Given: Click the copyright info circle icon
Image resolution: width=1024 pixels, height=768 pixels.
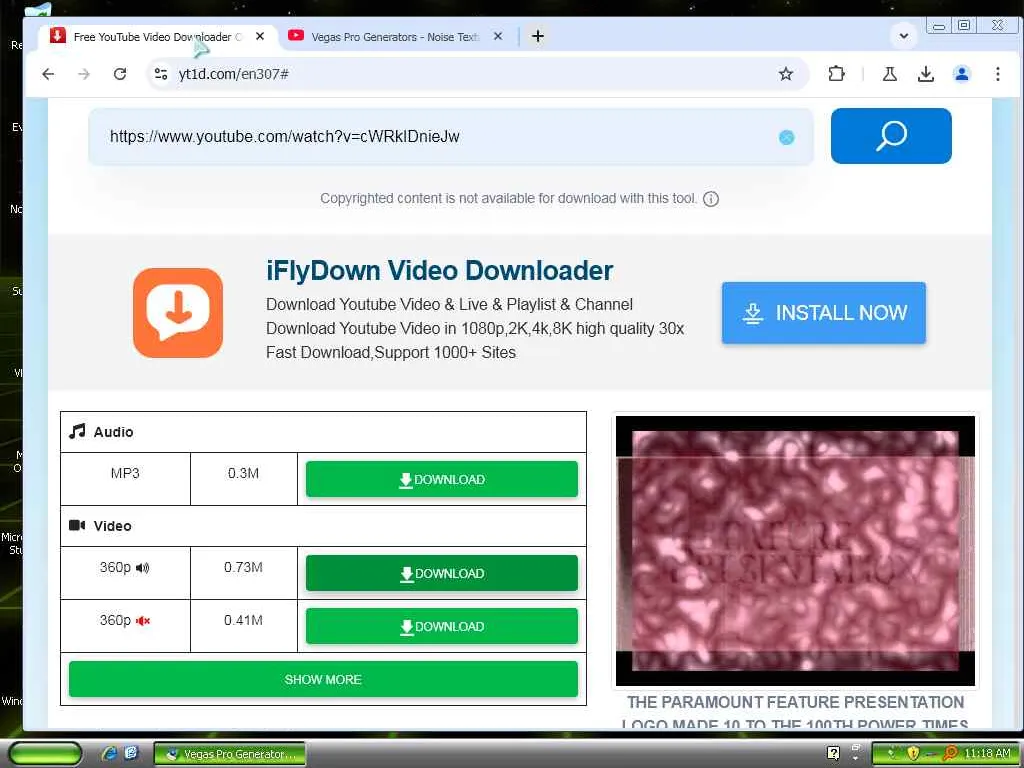Looking at the screenshot, I should click(x=711, y=199).
